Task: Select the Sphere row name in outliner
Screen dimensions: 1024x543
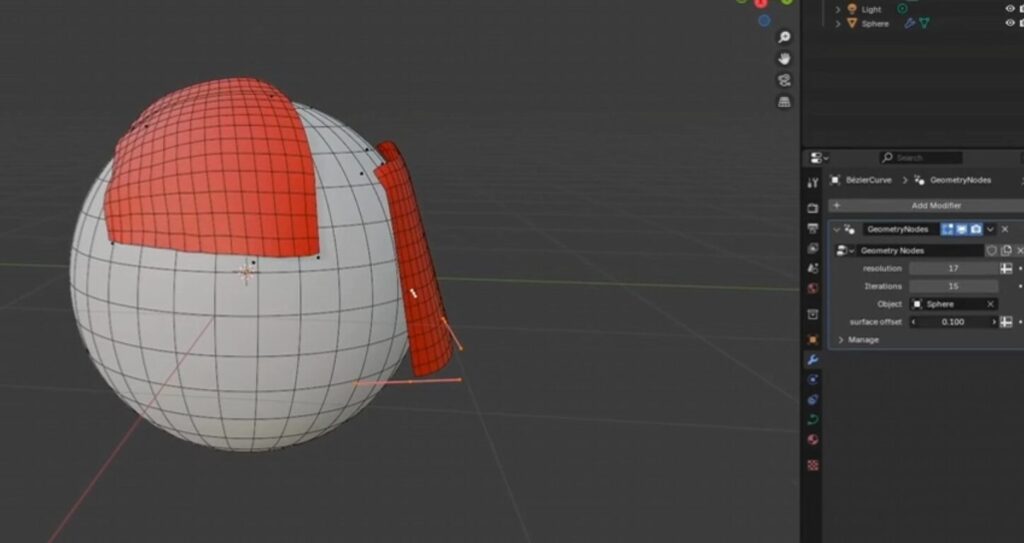Action: pos(875,24)
